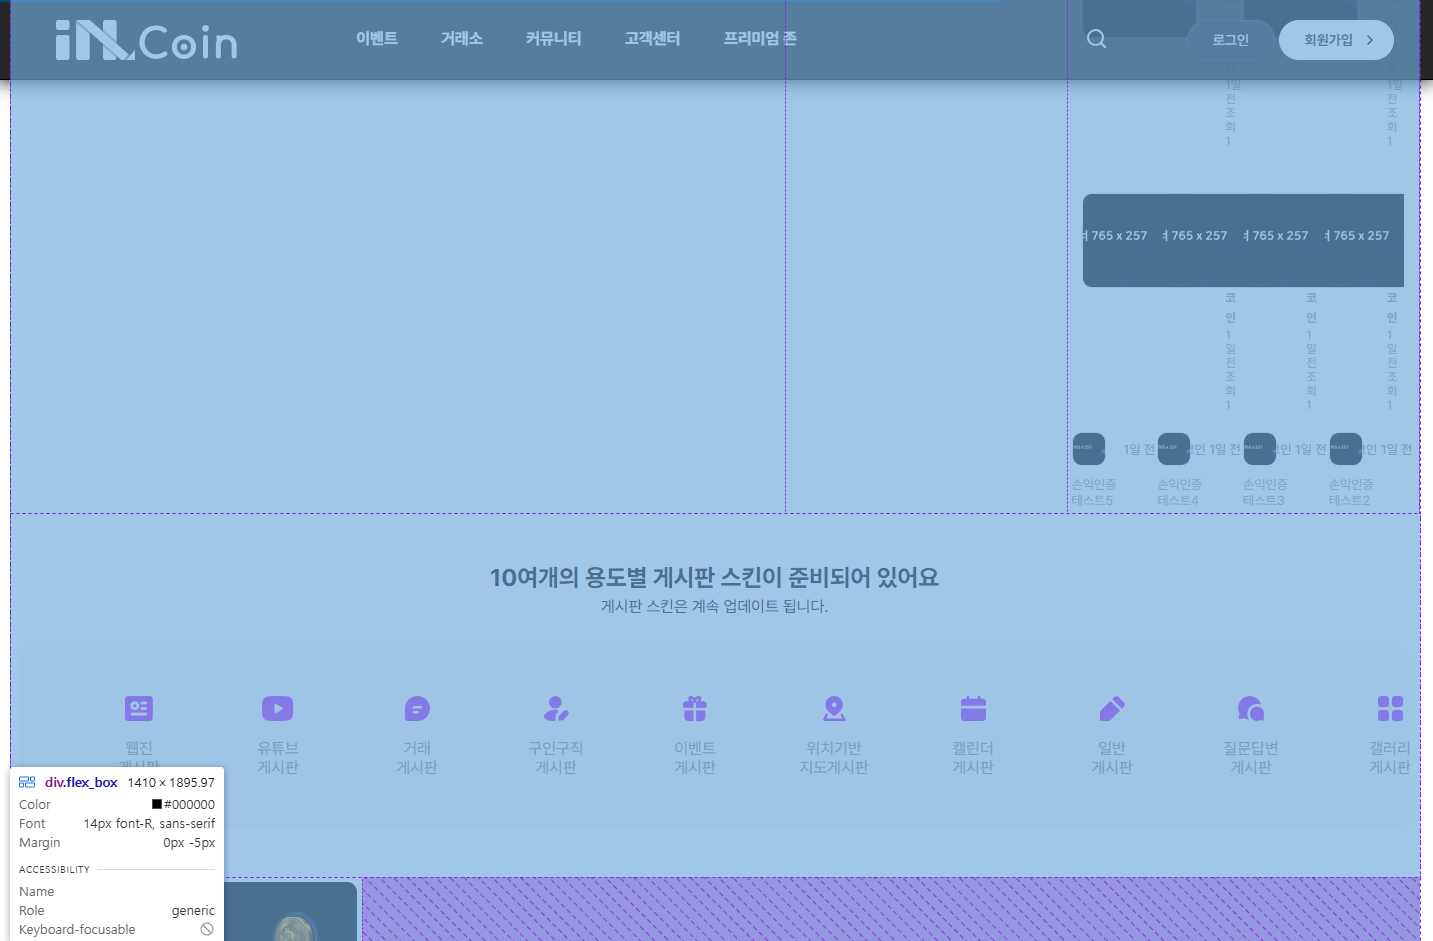
Task: Click the 로그인 button
Action: point(1230,40)
